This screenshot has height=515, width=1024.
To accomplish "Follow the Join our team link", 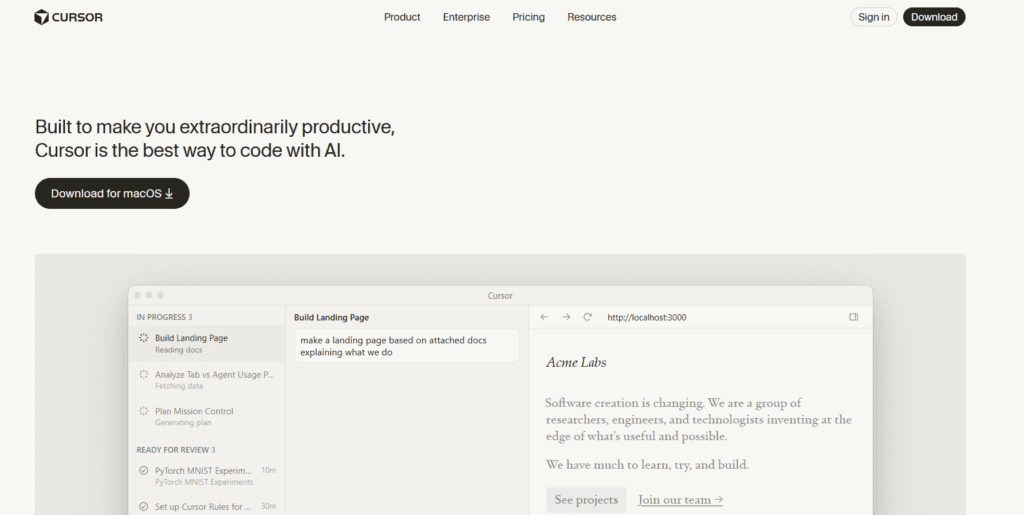I will click(680, 500).
